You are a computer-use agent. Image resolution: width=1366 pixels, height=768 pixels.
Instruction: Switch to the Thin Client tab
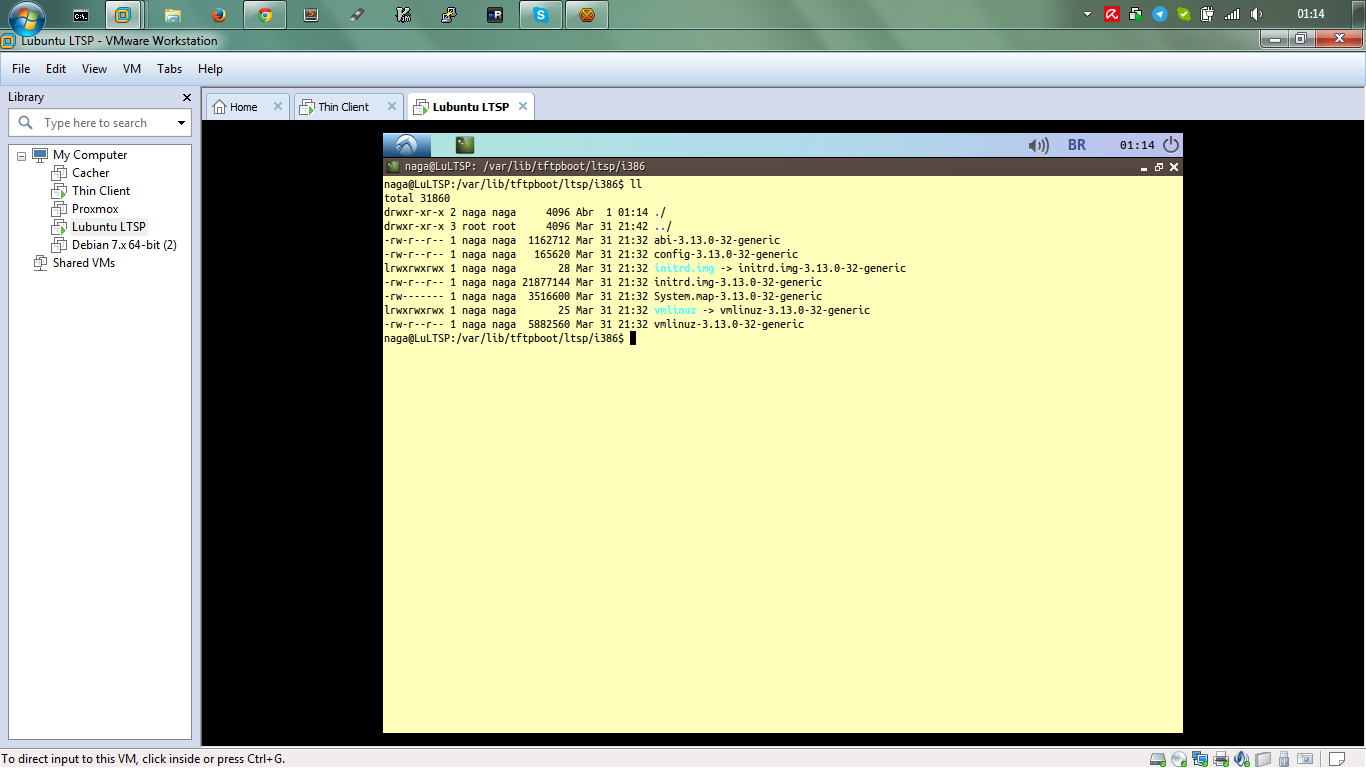click(x=343, y=107)
